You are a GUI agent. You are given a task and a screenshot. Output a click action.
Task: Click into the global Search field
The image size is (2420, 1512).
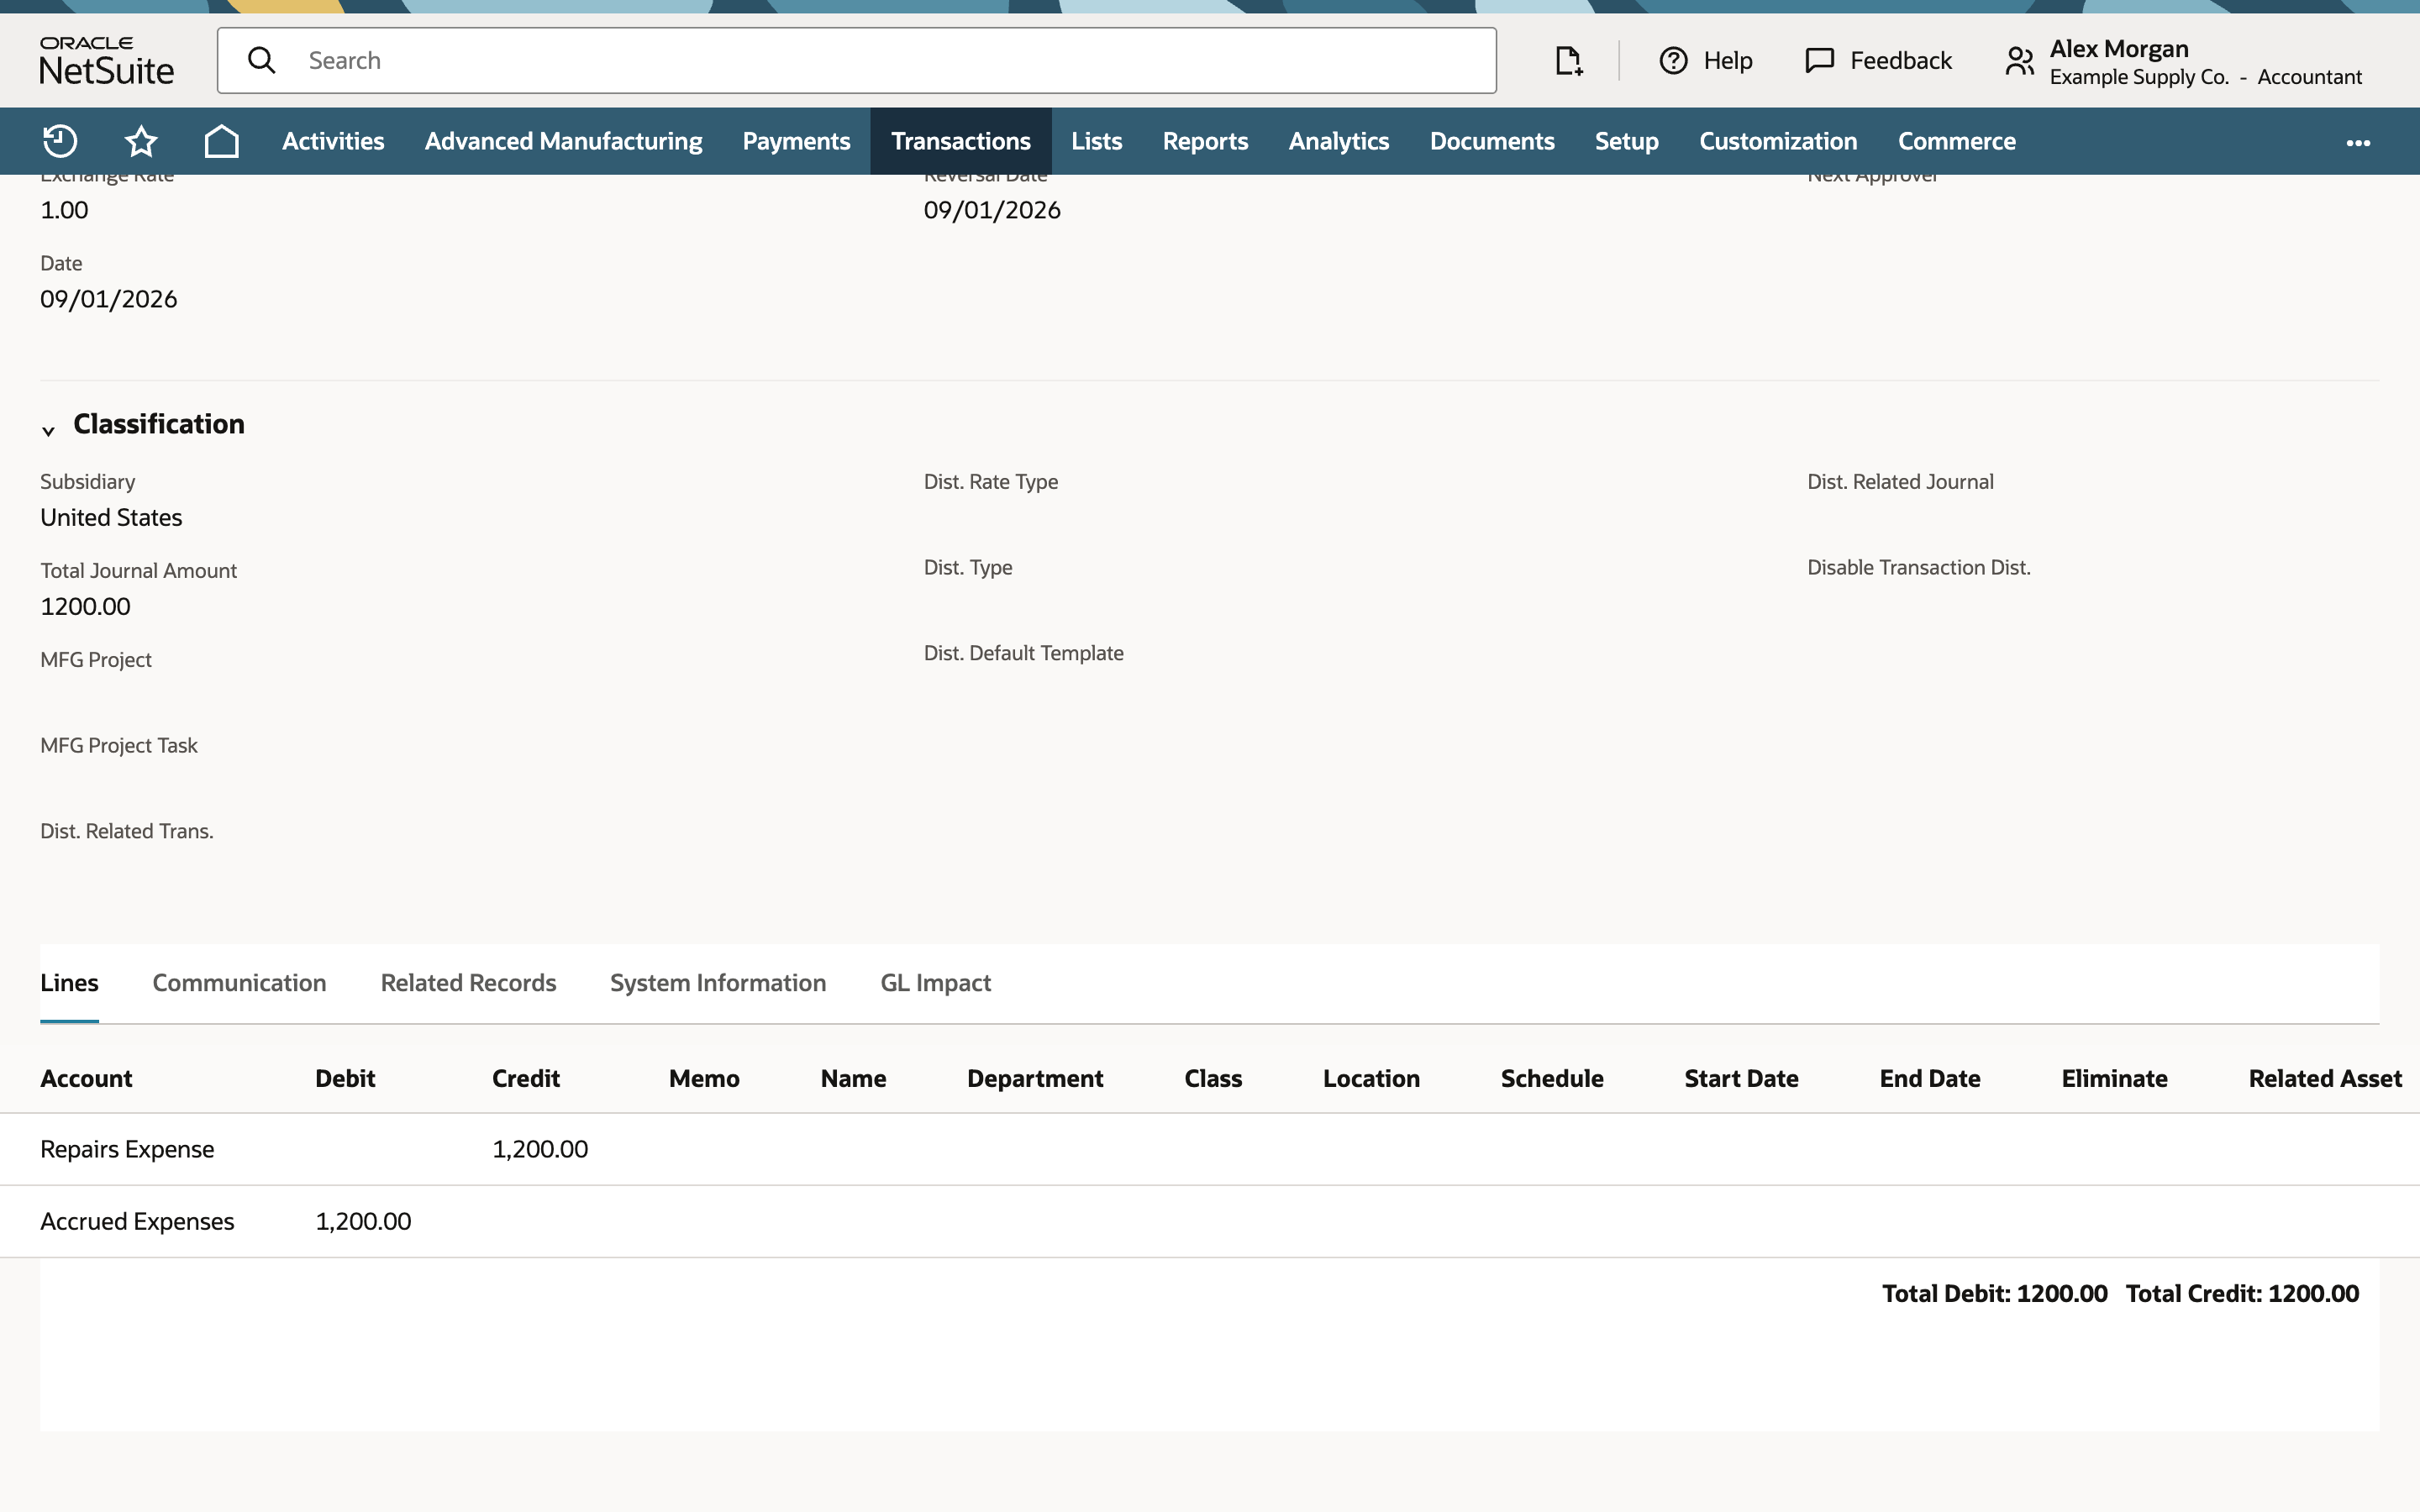coord(857,60)
